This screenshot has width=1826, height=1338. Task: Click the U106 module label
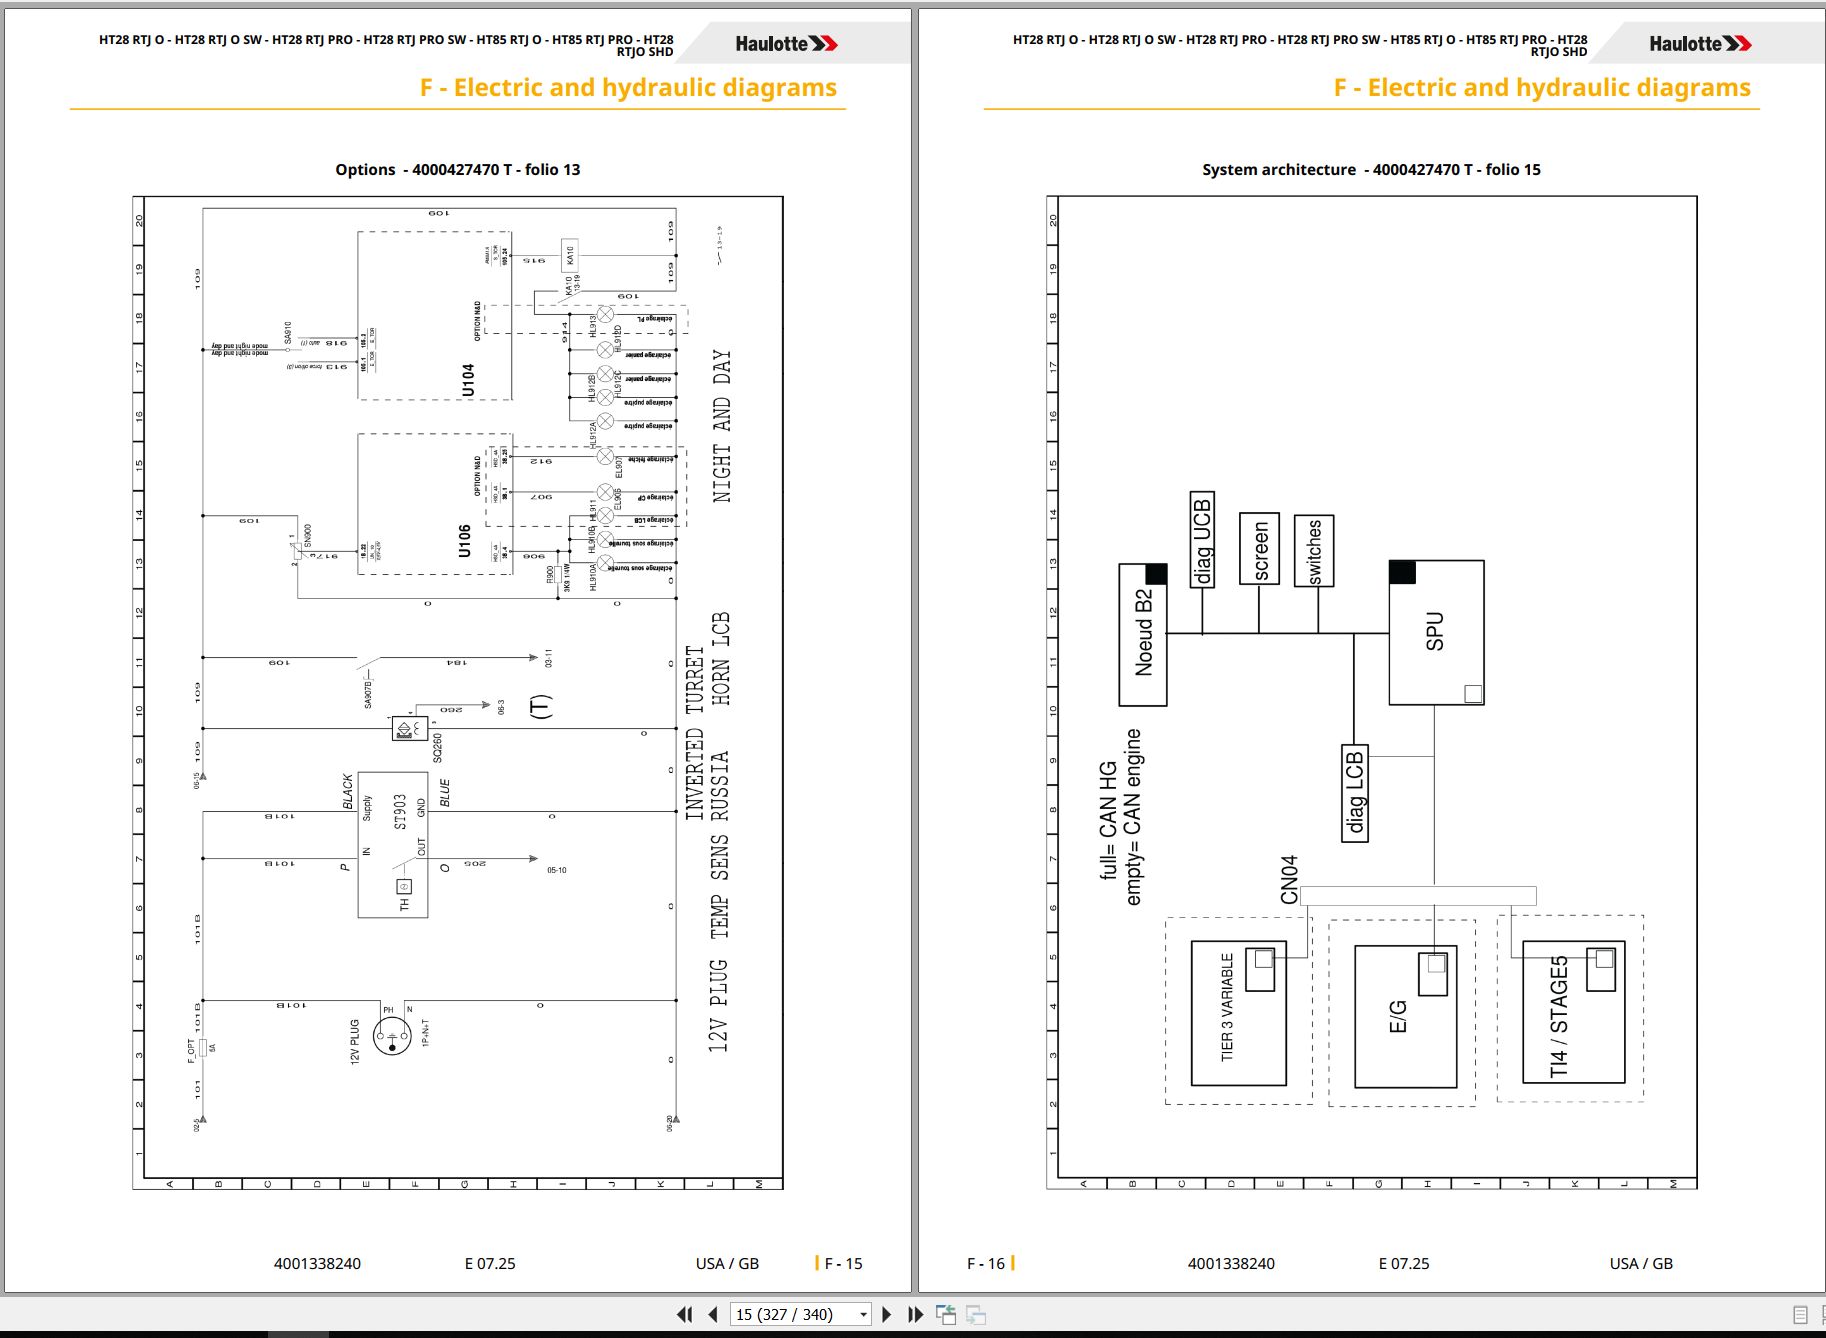click(464, 541)
